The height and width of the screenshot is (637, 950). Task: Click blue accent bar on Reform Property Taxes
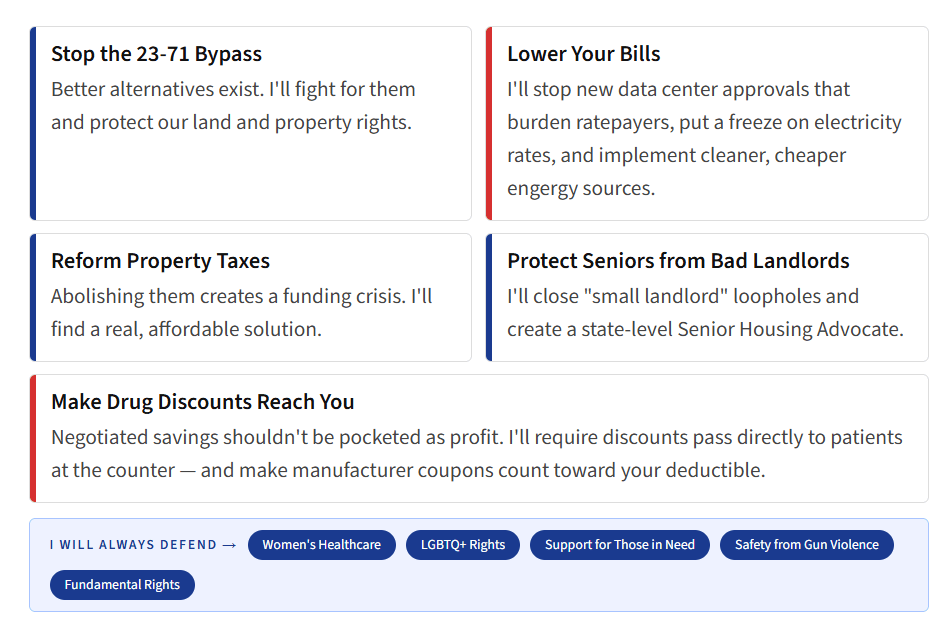(x=33, y=297)
